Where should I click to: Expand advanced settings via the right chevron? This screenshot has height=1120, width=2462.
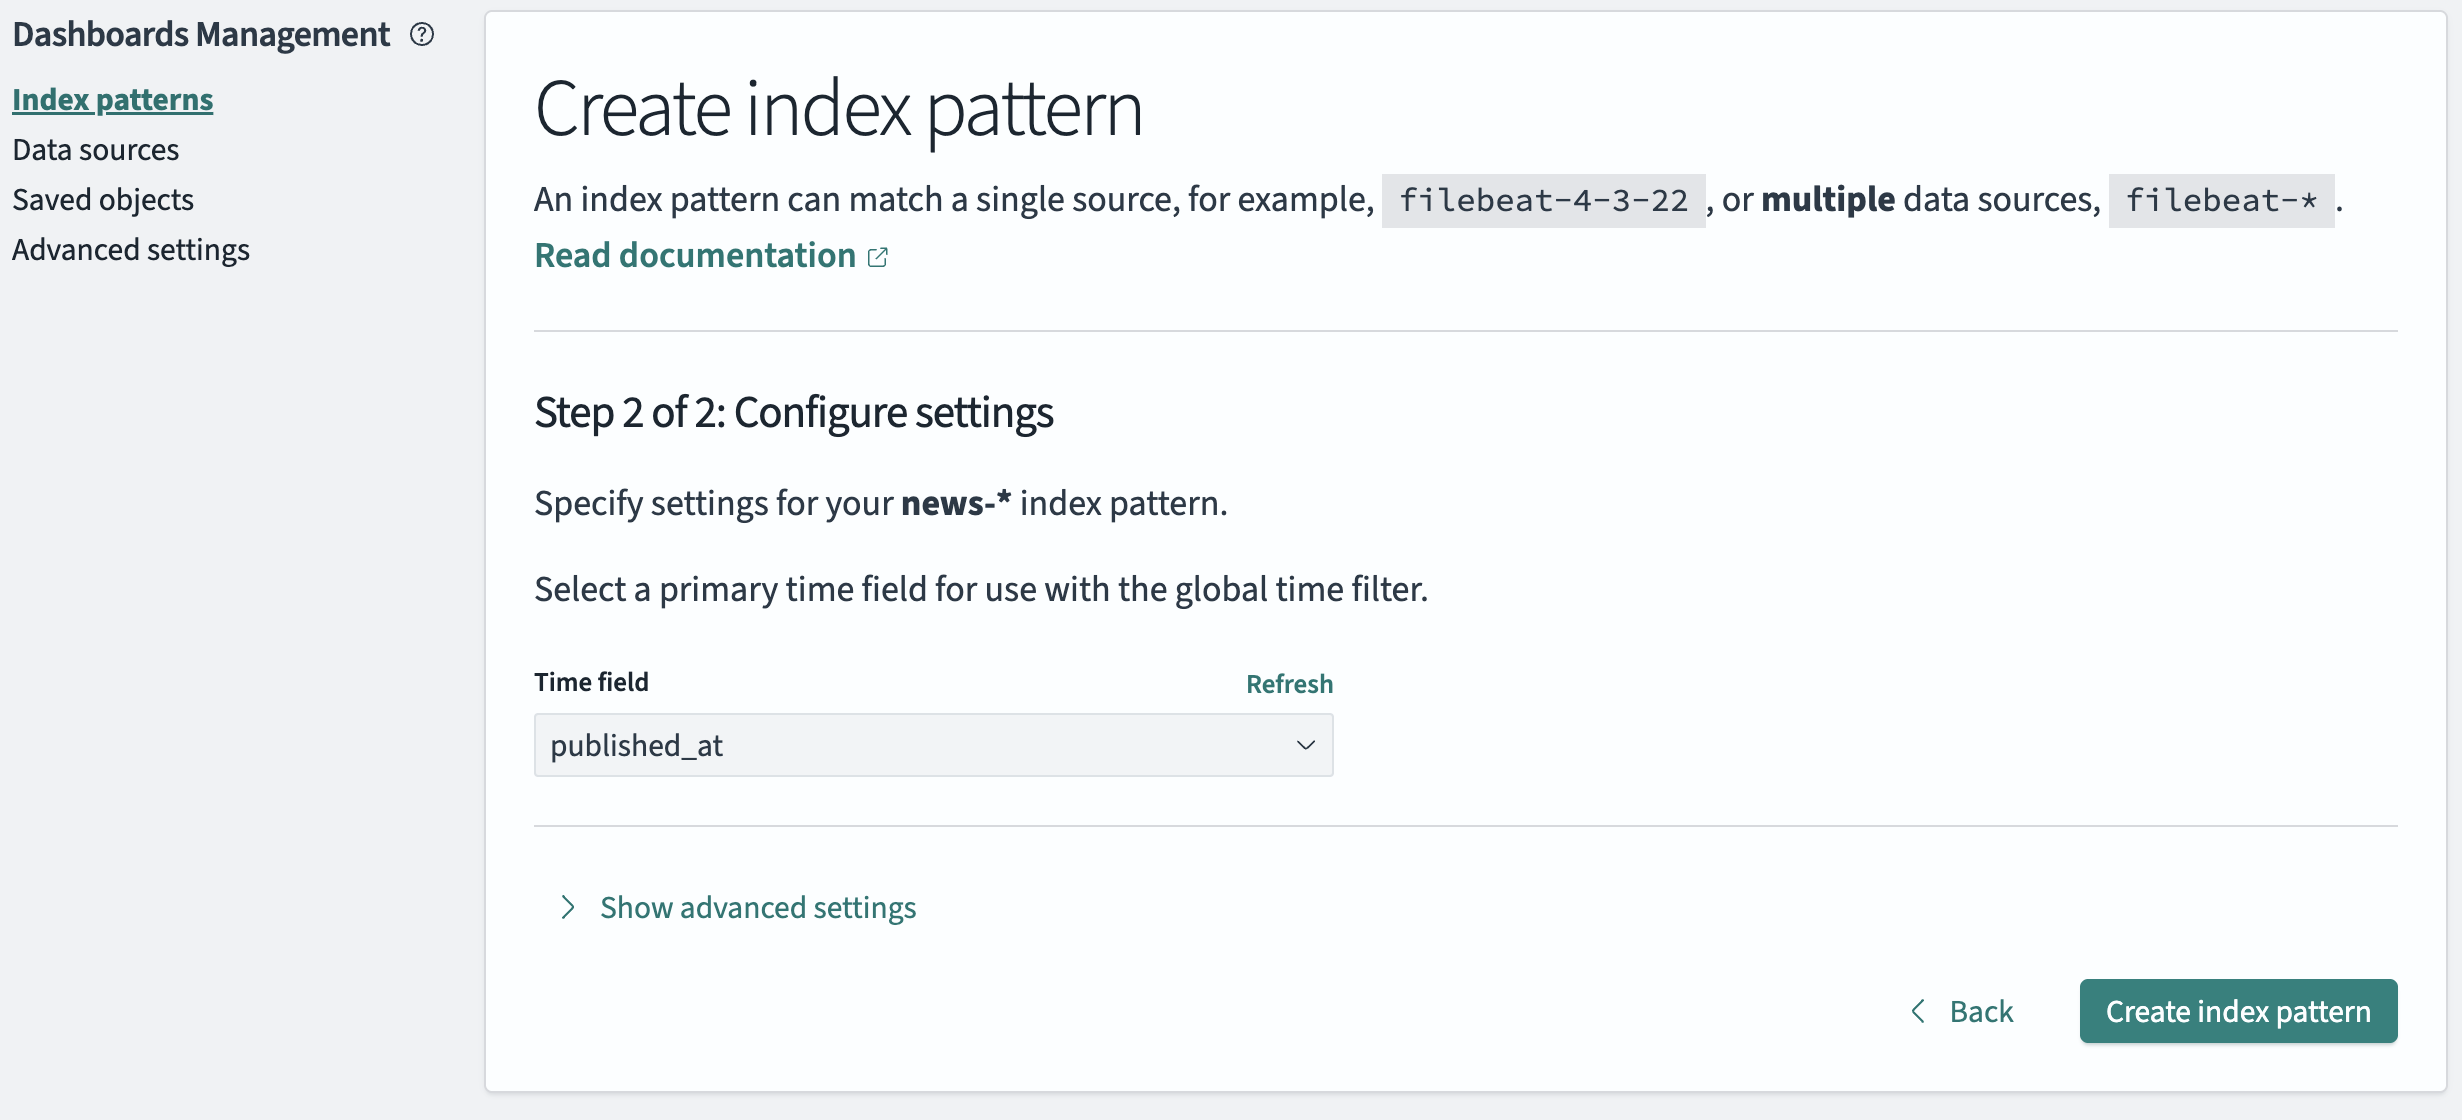[x=568, y=907]
